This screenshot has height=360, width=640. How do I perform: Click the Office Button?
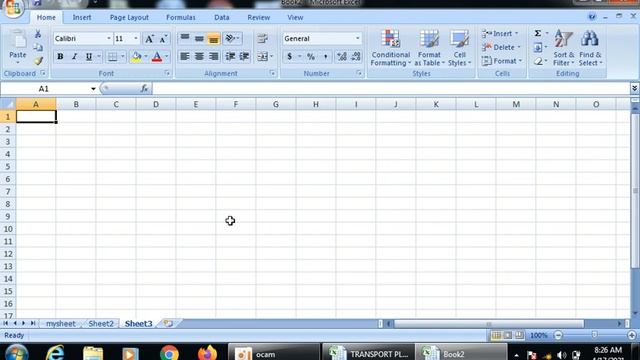tap(13, 8)
